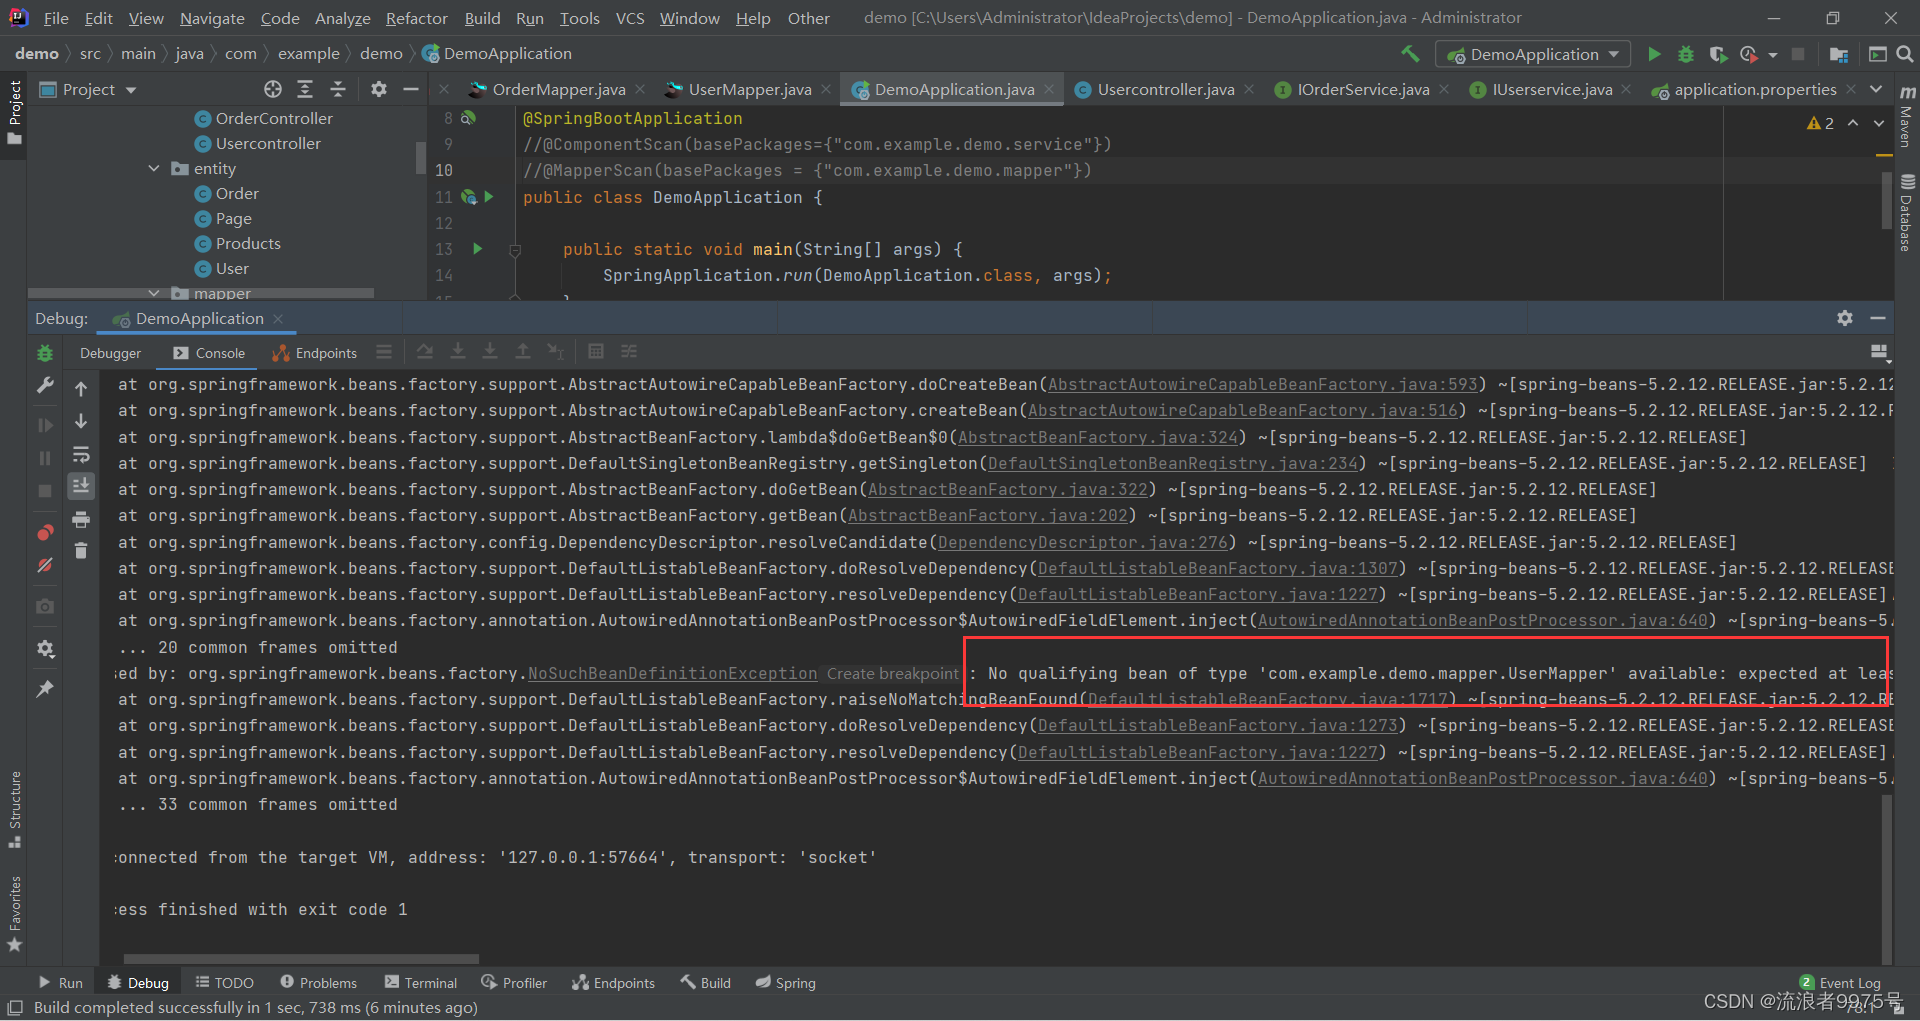Open AbstractAutowireCapableBeanFactory.java:593 link
The height and width of the screenshot is (1021, 1920).
(1262, 385)
